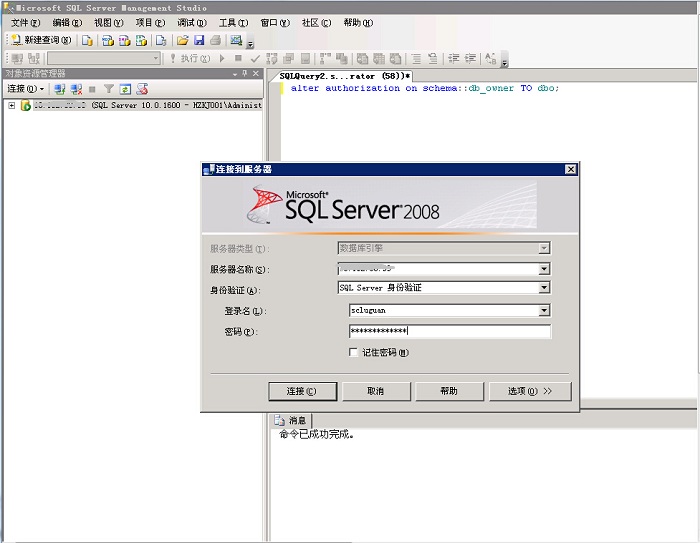Image resolution: width=700 pixels, height=543 pixels.
Task: Click the Analysis Services XMLA Query icon
Action: tap(142, 40)
